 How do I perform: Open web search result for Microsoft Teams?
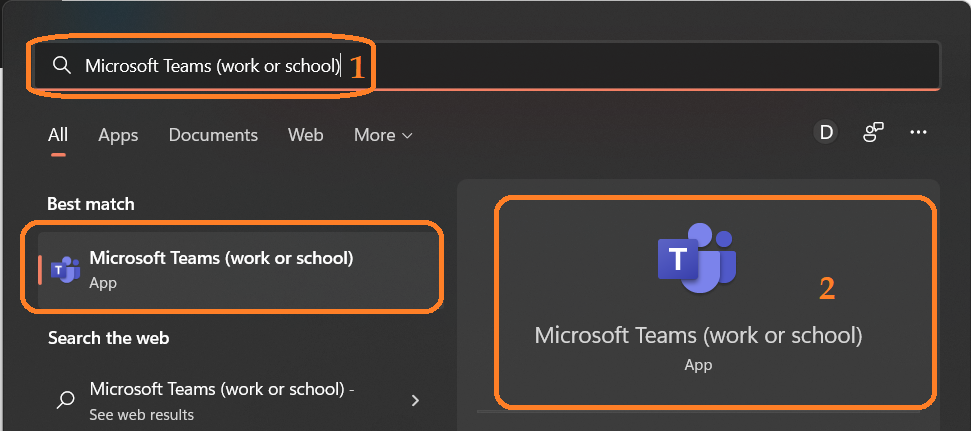pos(239,400)
